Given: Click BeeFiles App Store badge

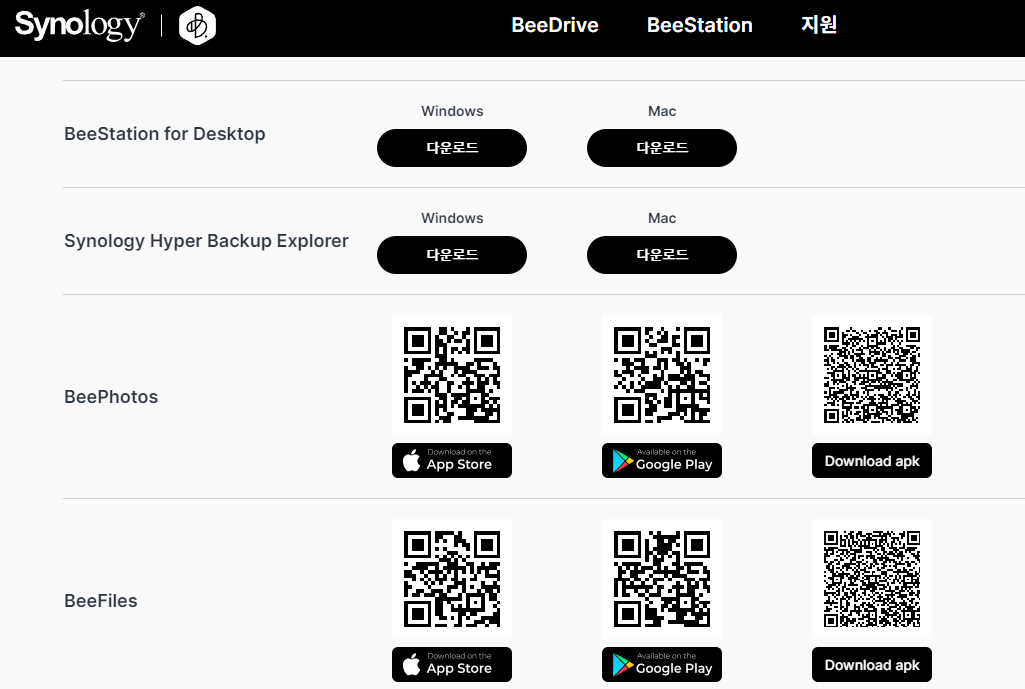Looking at the screenshot, I should click(452, 665).
